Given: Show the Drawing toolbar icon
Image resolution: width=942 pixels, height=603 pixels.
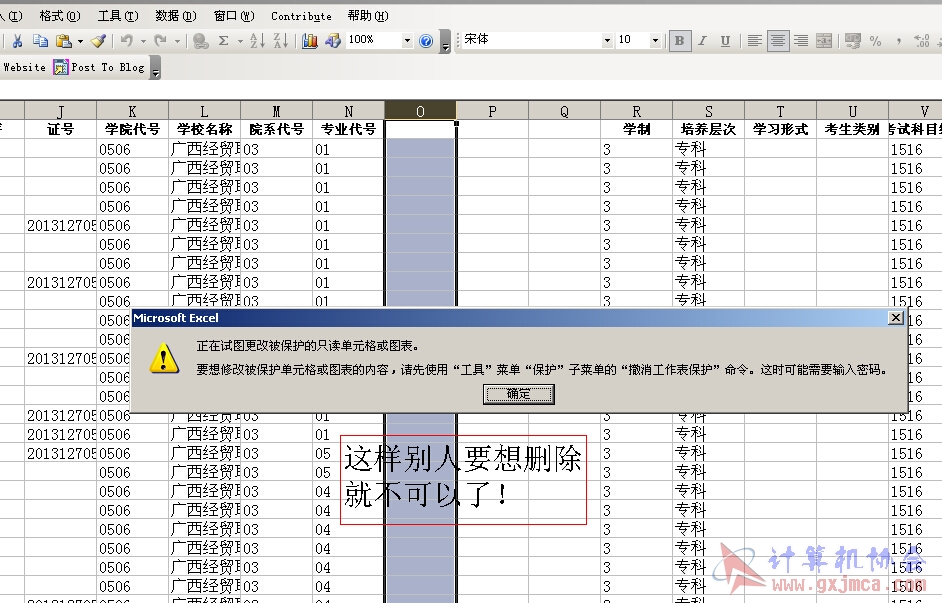Looking at the screenshot, I should [333, 41].
